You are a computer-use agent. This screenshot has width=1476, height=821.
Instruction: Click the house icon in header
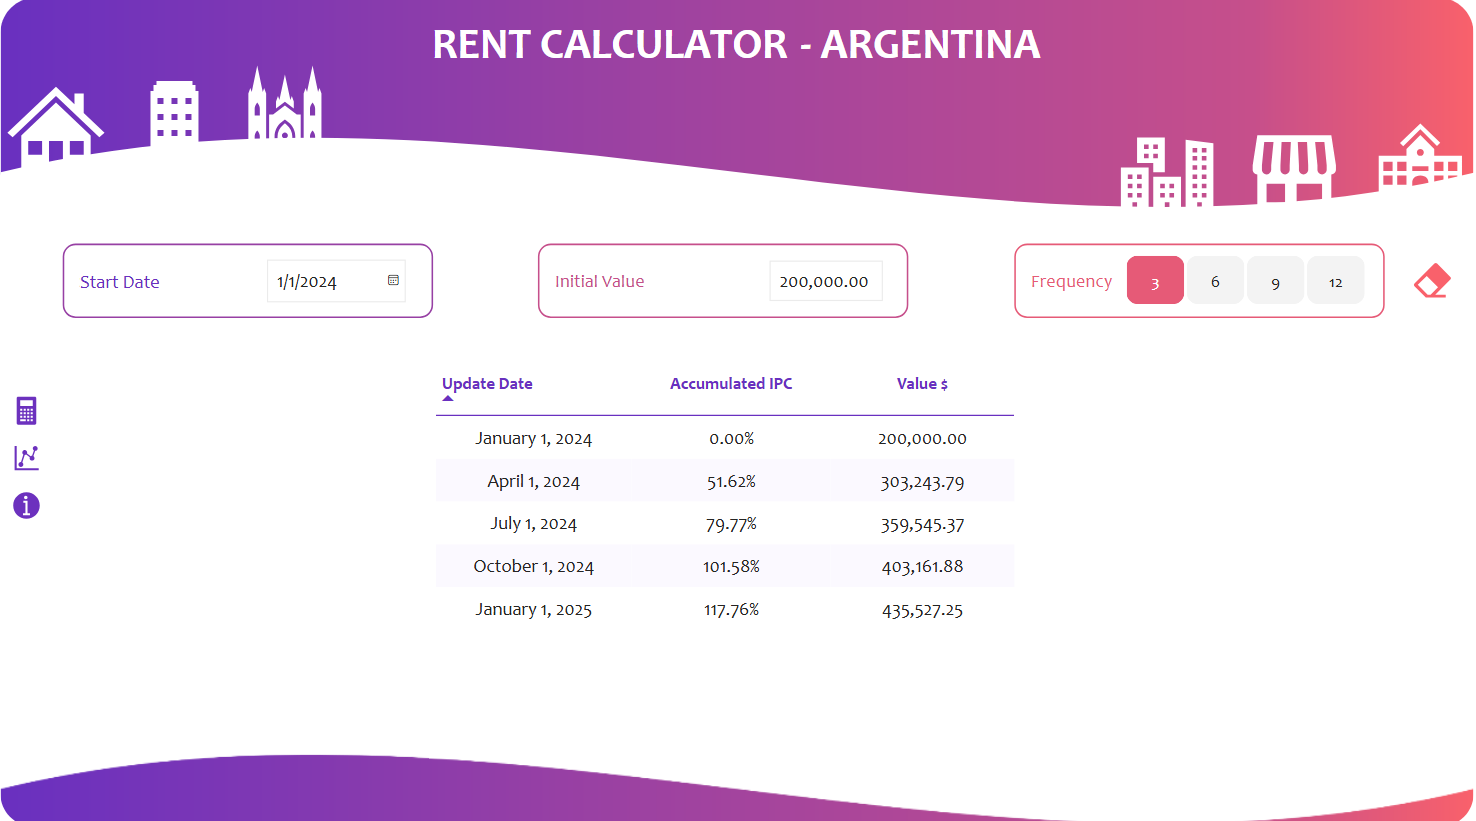point(55,127)
